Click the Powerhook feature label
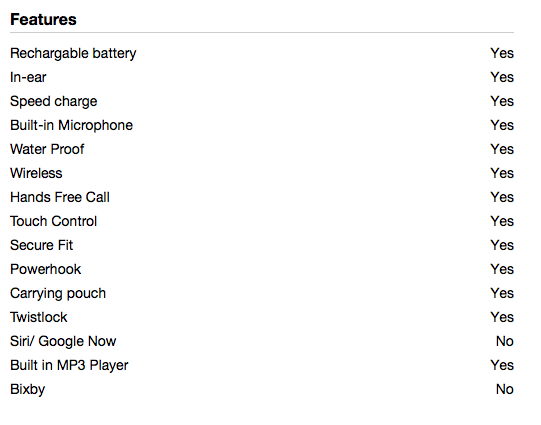541x425 pixels. click(x=46, y=269)
